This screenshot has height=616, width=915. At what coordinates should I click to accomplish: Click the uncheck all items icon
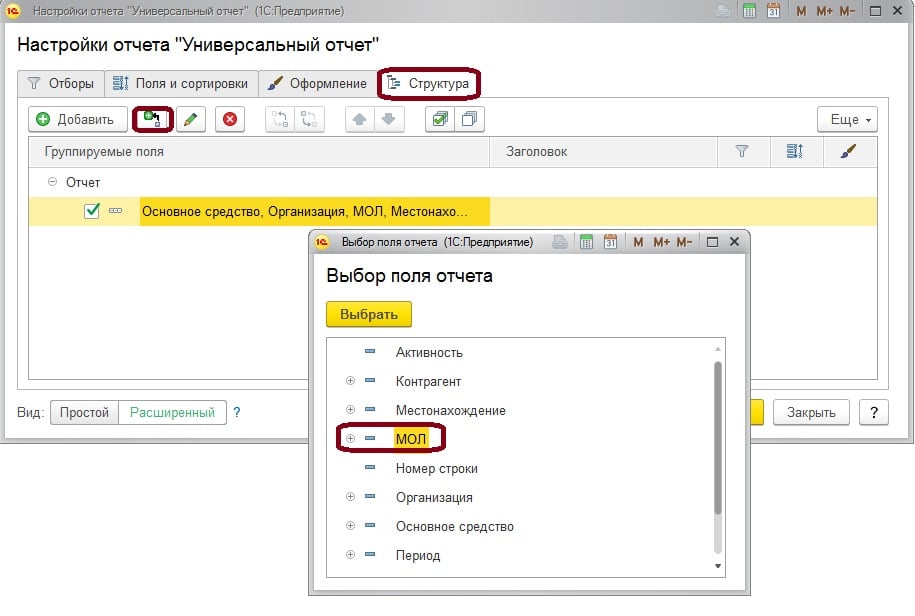[469, 119]
